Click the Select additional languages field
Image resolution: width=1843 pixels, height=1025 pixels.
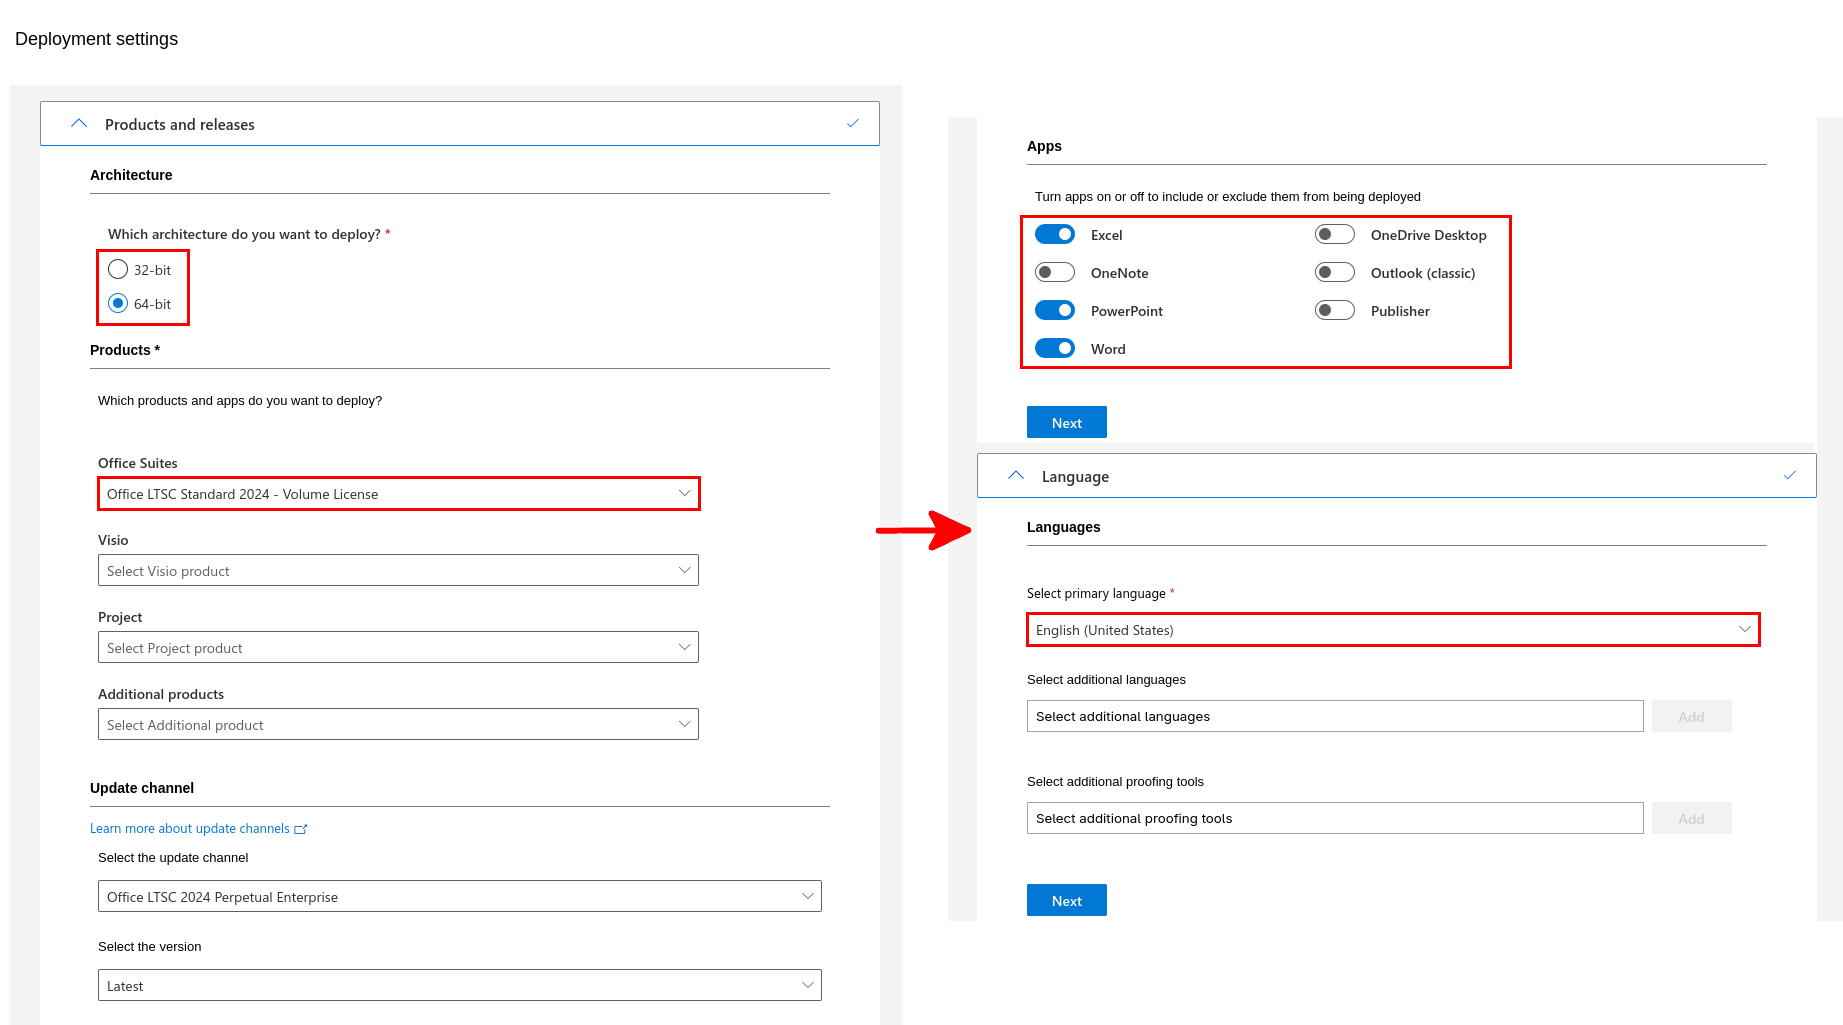coord(1335,717)
